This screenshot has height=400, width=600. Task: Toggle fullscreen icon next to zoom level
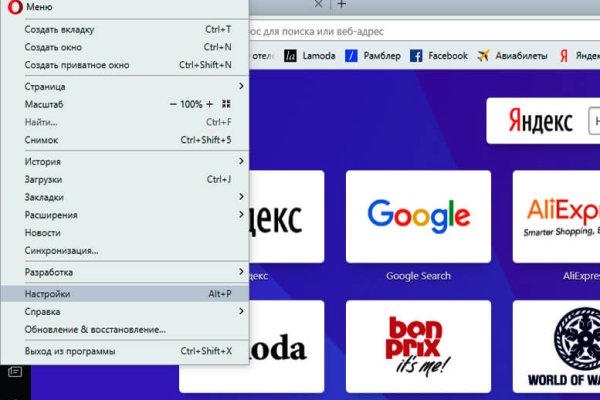point(226,104)
